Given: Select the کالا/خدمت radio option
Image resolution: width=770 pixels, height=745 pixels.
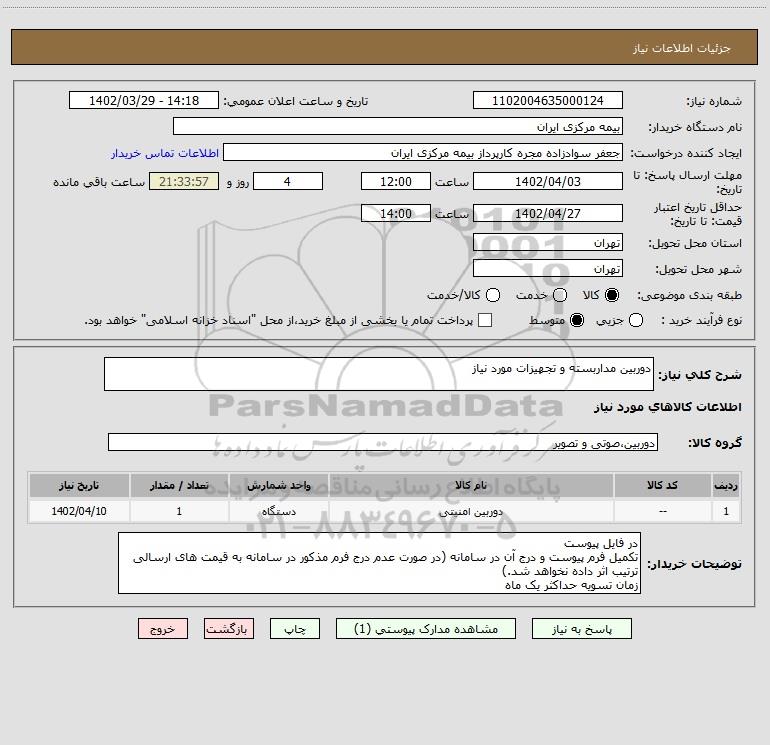Looking at the screenshot, I should coord(493,295).
